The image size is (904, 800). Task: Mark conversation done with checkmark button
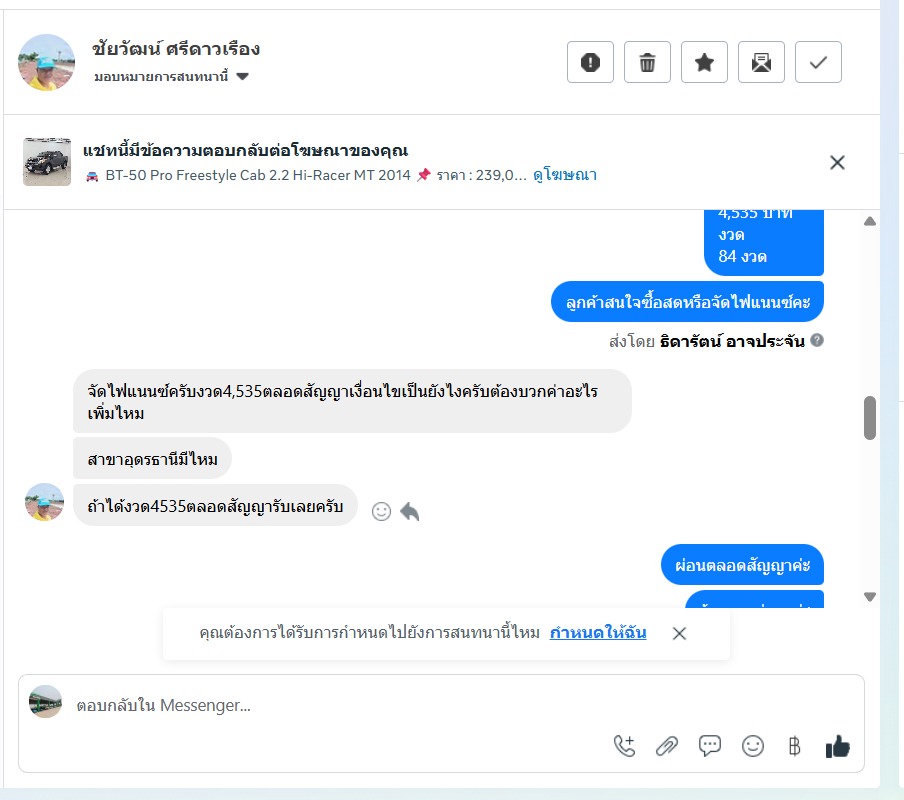coord(819,62)
